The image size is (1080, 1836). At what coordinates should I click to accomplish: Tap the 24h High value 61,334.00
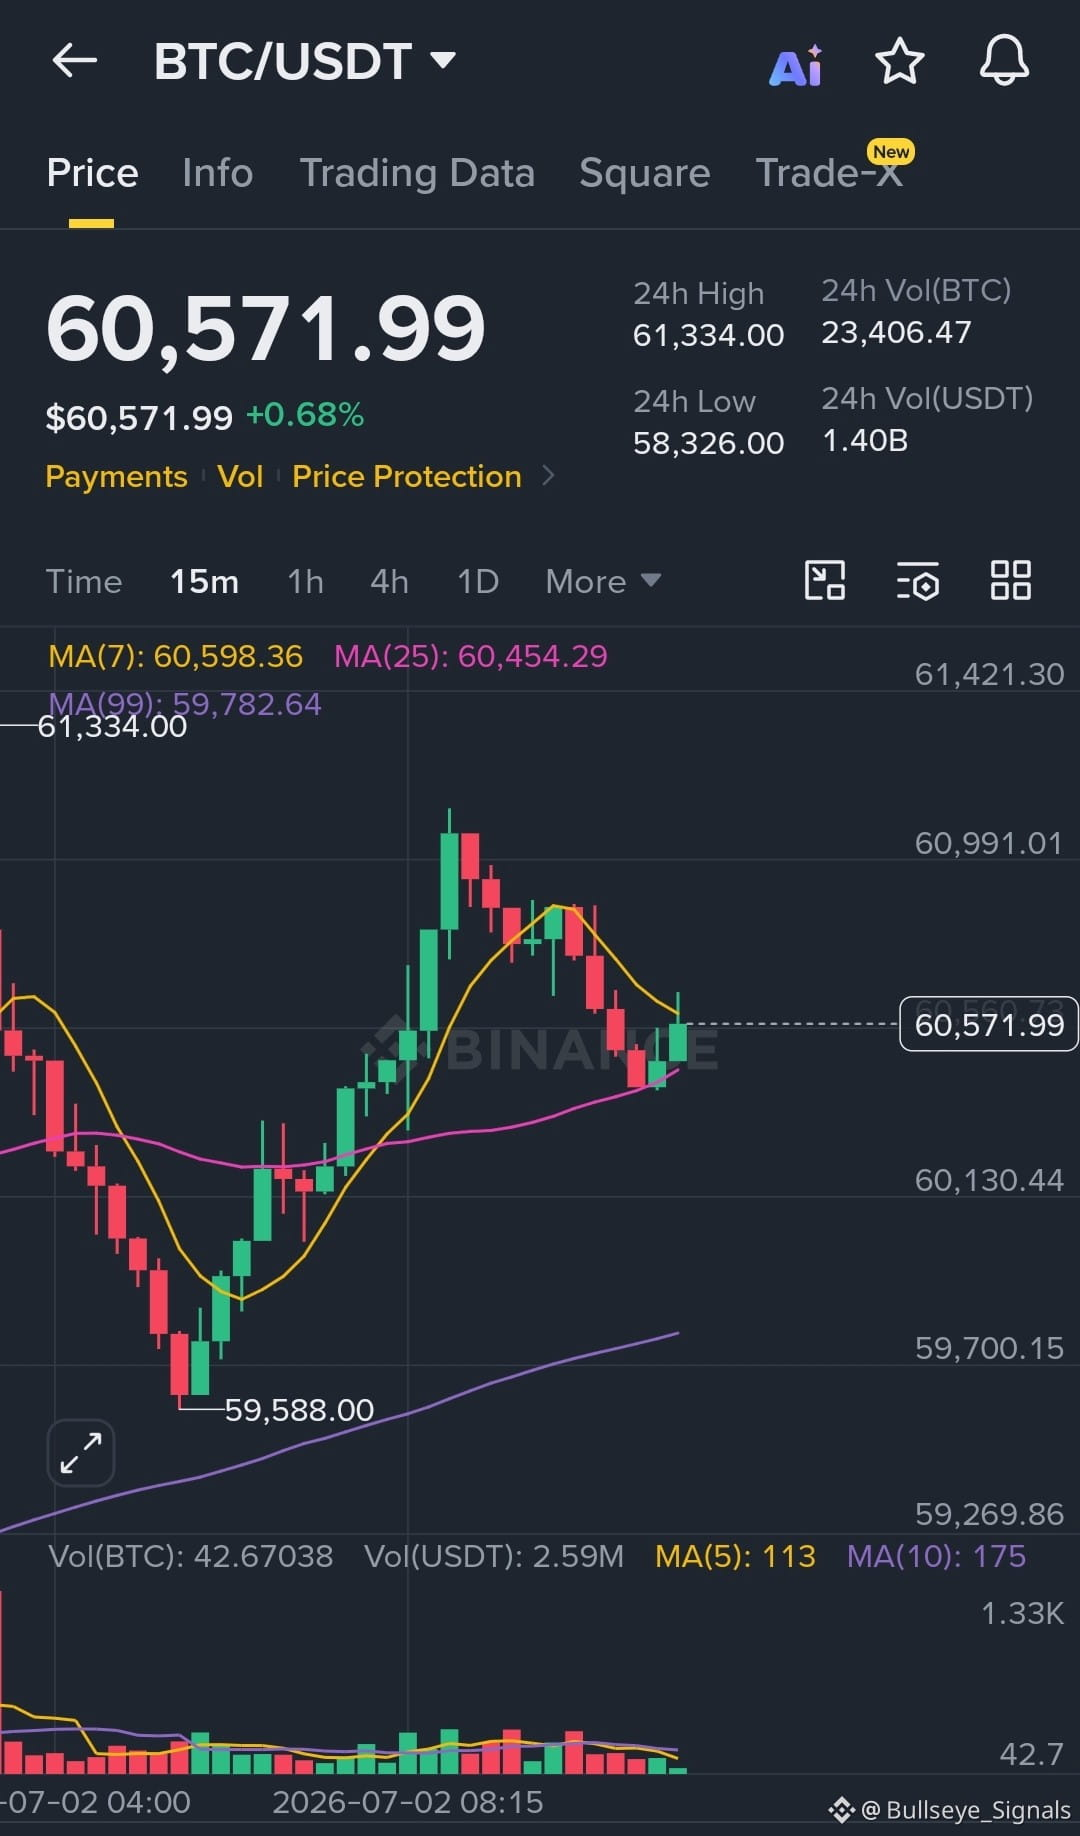[x=708, y=335]
